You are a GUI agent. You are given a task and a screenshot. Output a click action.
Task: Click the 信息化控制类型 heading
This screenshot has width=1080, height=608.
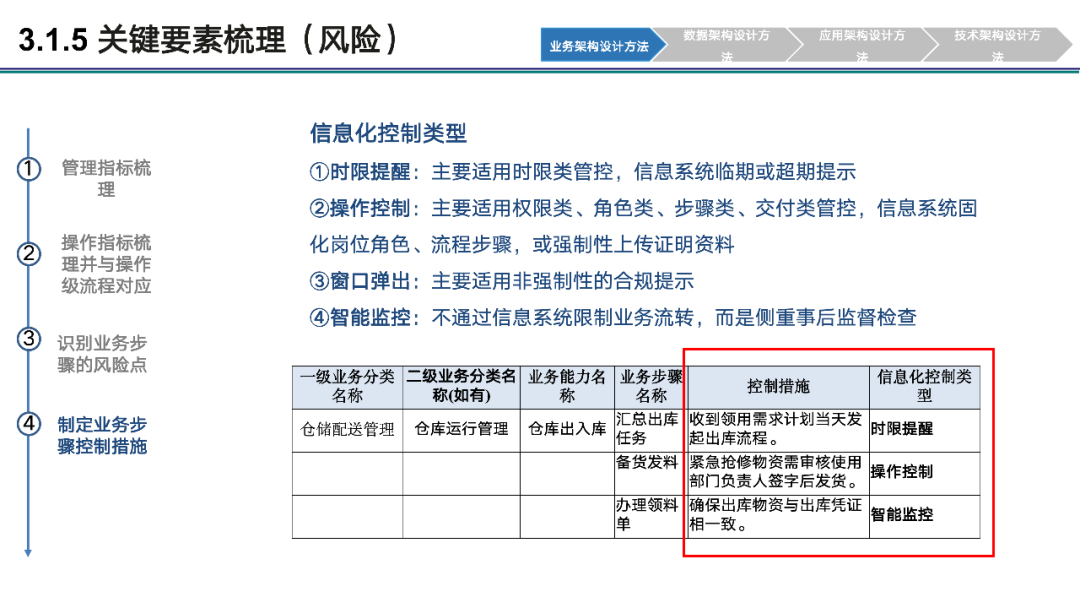pos(388,133)
